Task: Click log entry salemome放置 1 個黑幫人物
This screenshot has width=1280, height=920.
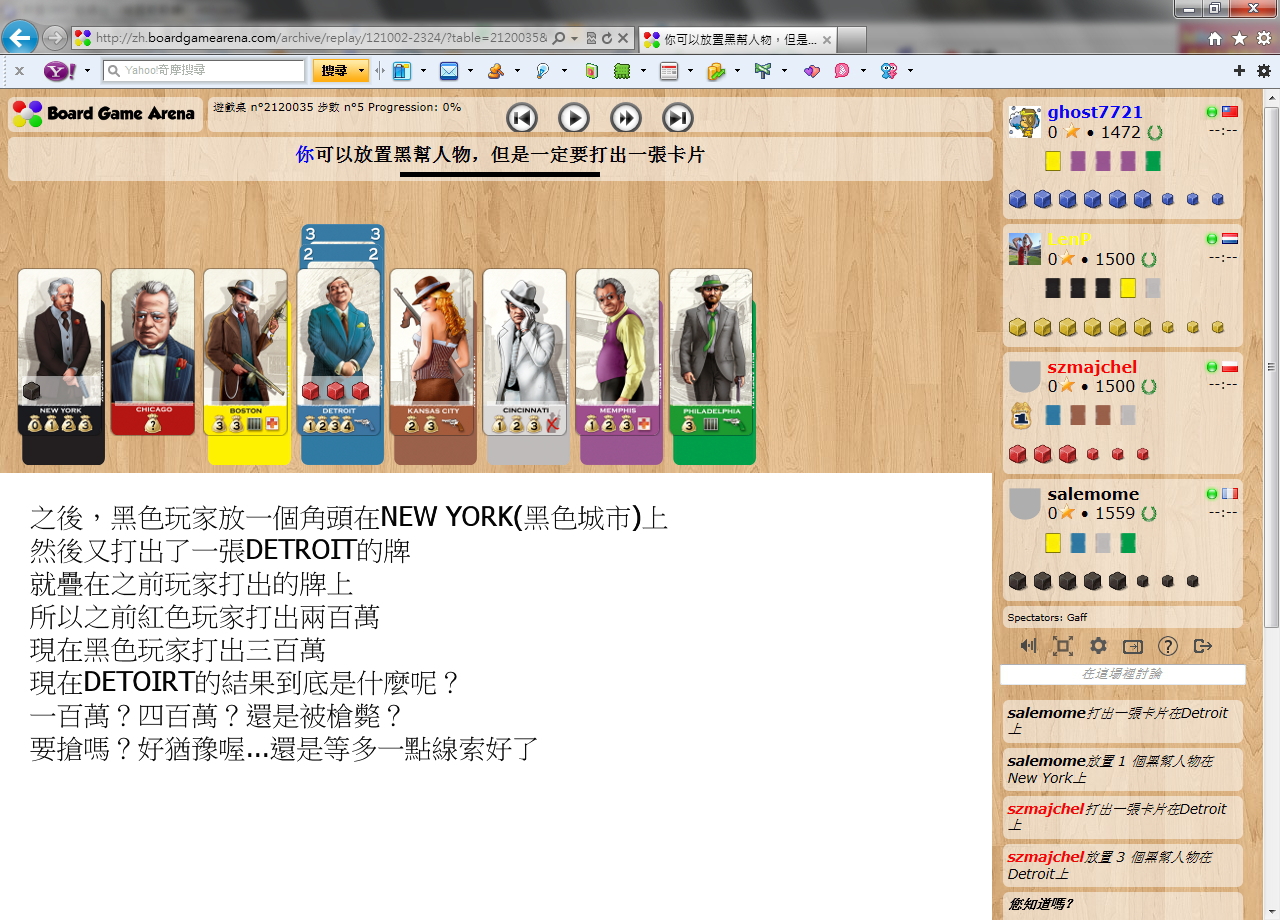Action: 1122,769
